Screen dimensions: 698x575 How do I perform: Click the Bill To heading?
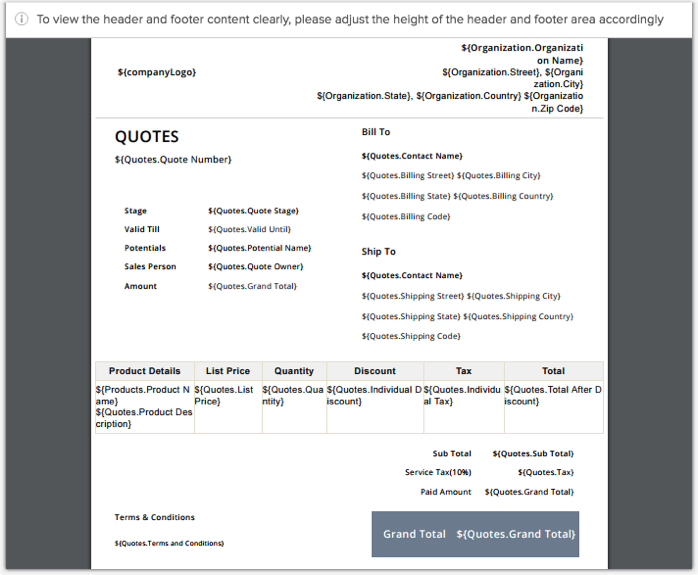tap(376, 132)
